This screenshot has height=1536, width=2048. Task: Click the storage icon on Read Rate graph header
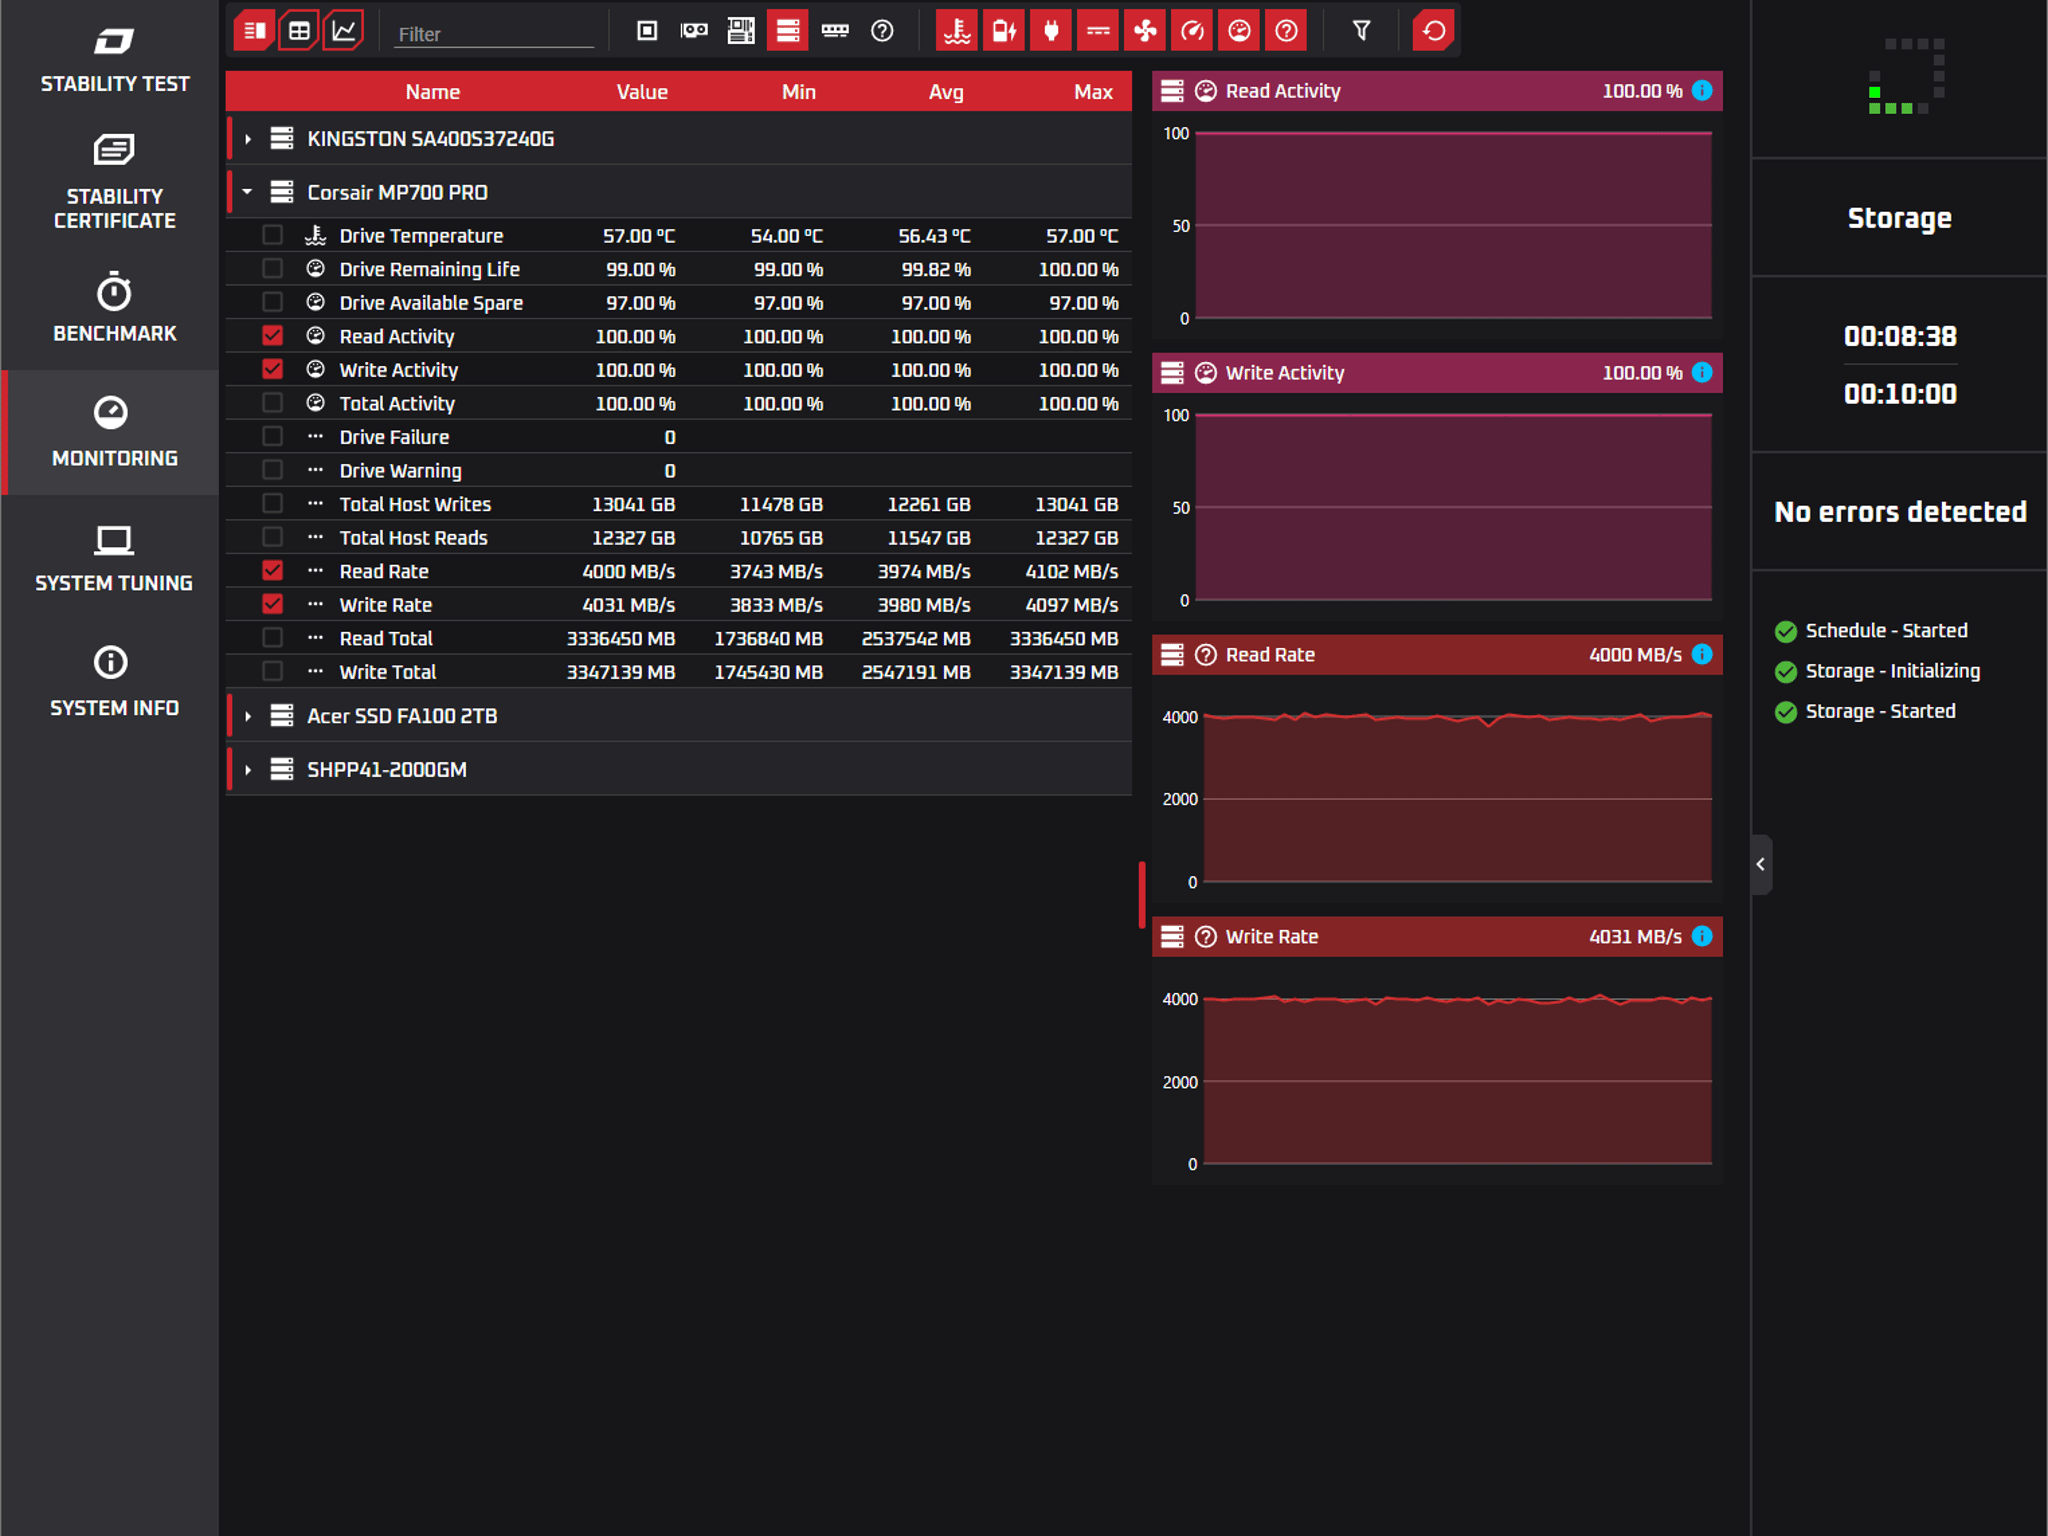coord(1172,655)
